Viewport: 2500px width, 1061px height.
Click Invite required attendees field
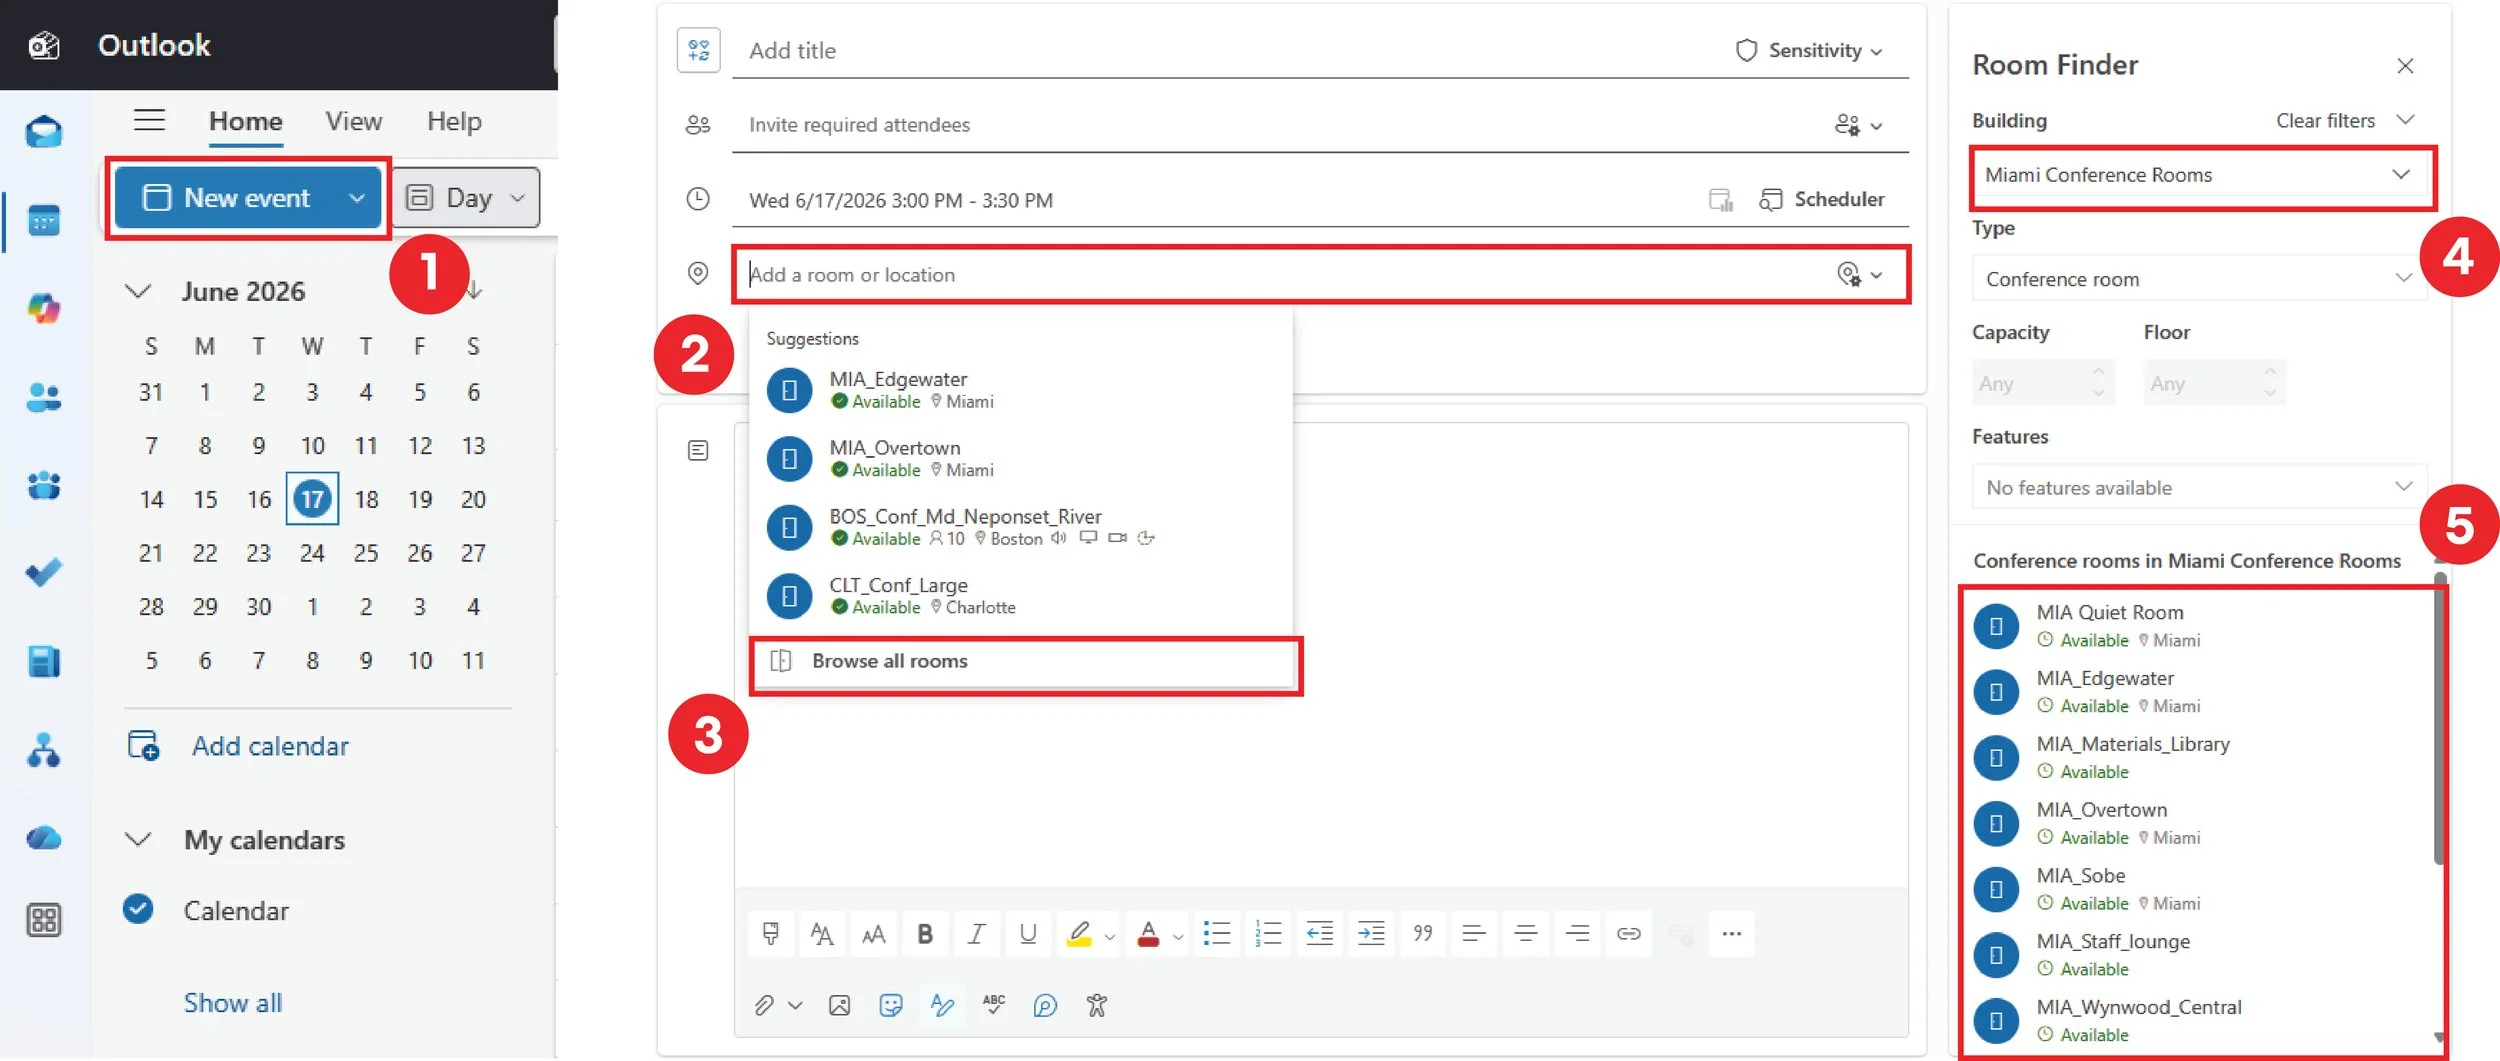click(x=1280, y=125)
